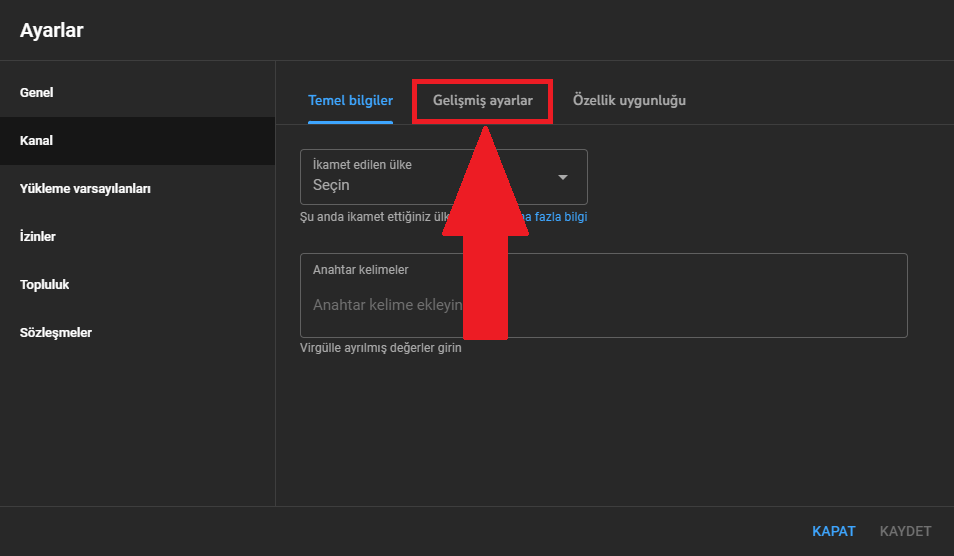954x556 pixels.
Task: Follow the 'fazla bilgi' blue link
Action: coord(561,217)
